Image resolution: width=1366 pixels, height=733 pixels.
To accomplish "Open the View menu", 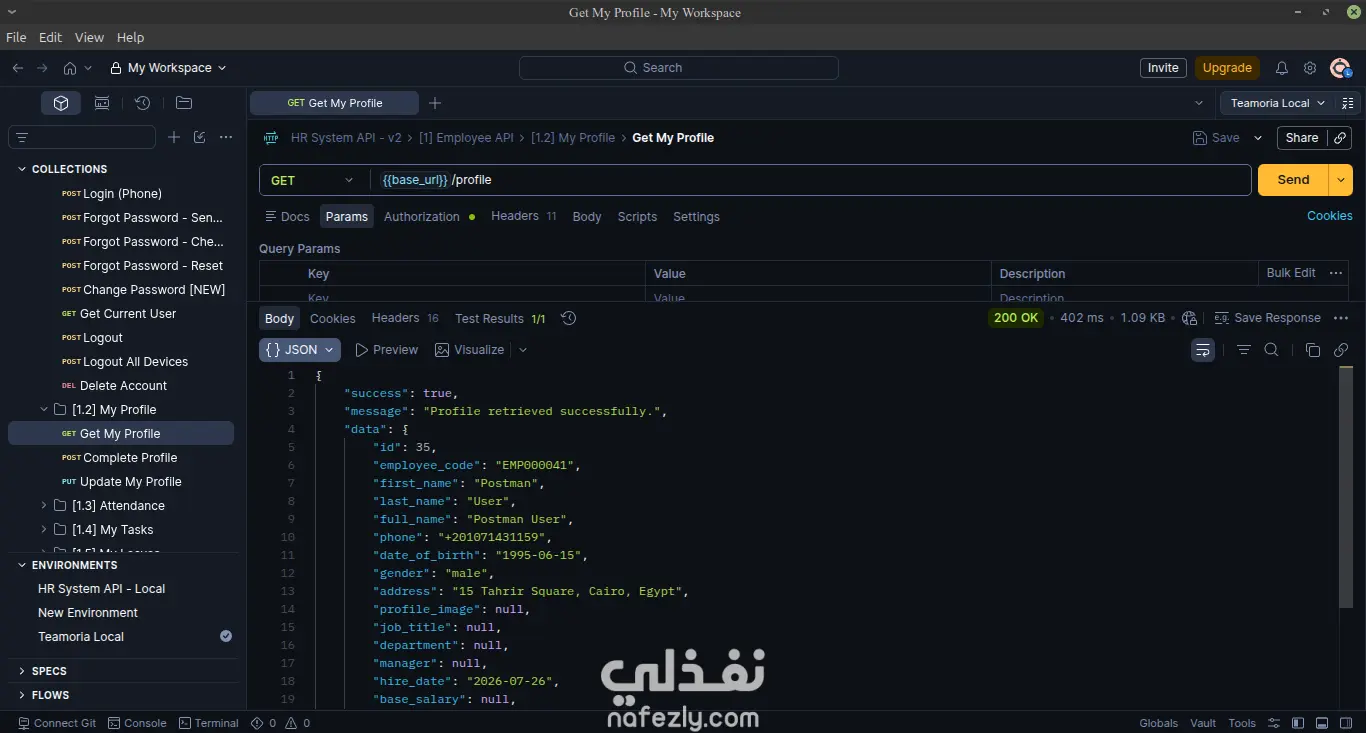I will [89, 37].
